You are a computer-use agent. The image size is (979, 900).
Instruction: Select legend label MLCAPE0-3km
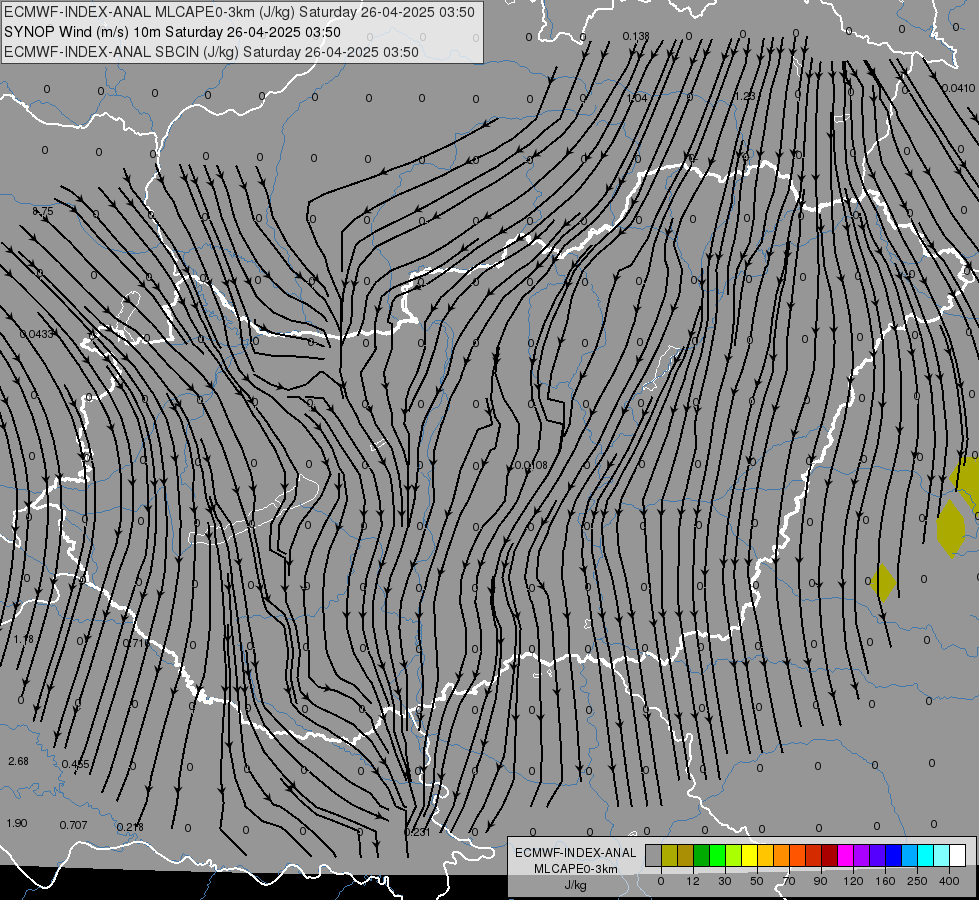pos(576,869)
